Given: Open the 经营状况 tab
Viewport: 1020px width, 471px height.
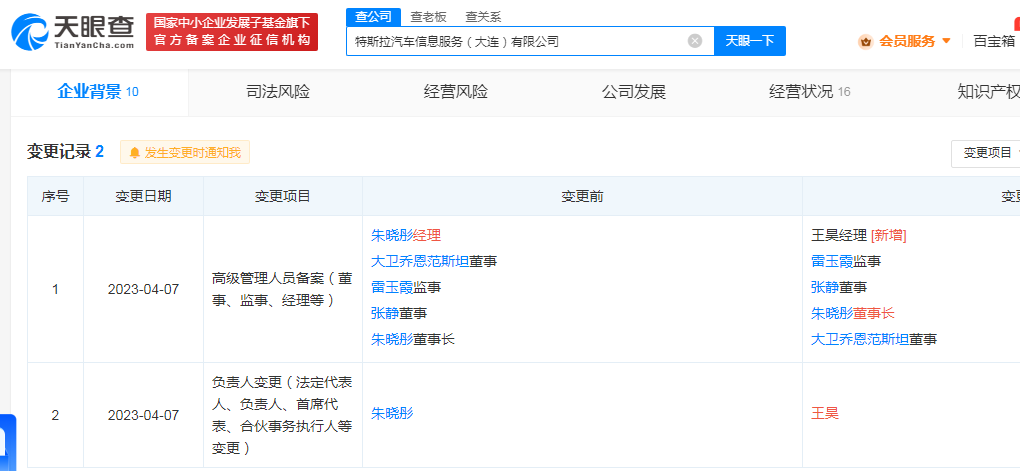Looking at the screenshot, I should pyautogui.click(x=809, y=92).
